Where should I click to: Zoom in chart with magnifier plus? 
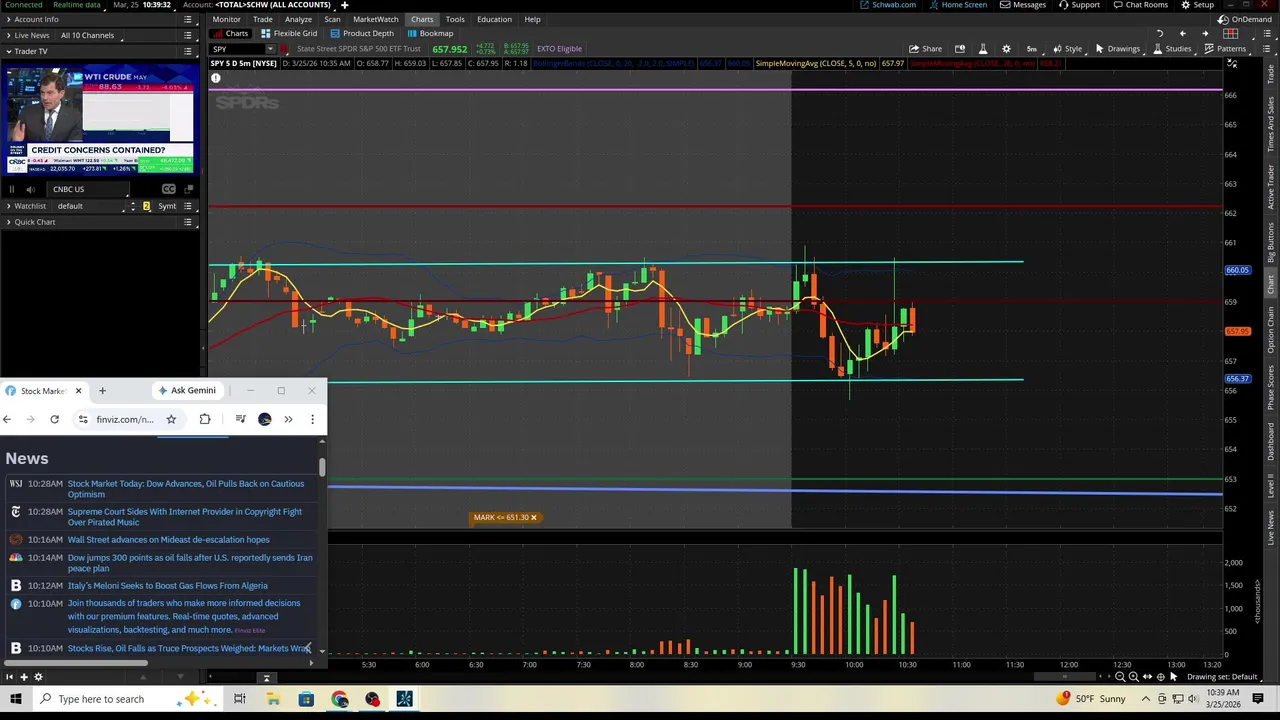tap(1133, 677)
